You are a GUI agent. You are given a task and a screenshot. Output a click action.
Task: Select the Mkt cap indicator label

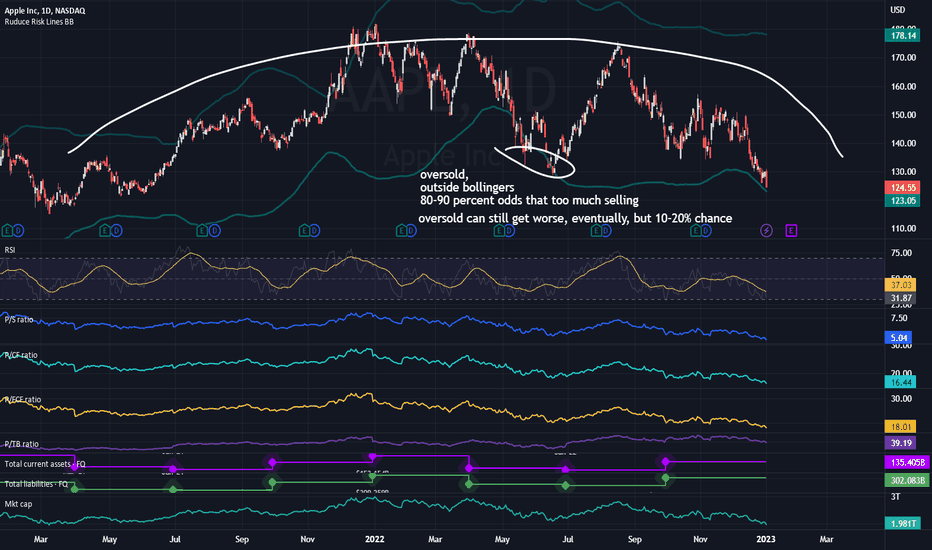[x=18, y=504]
